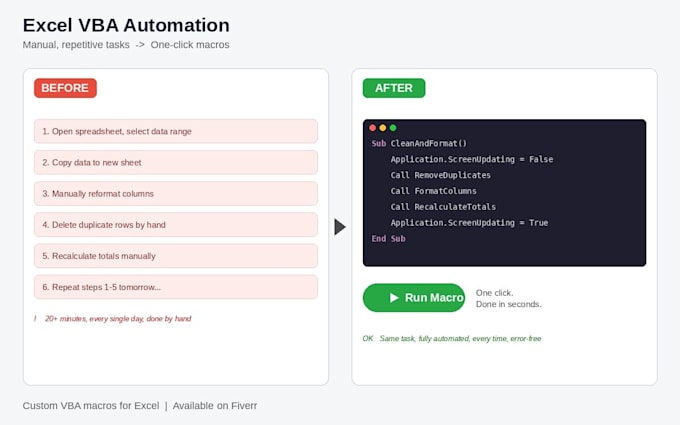
Task: Select the red BEFORE badge
Action: coord(65,88)
